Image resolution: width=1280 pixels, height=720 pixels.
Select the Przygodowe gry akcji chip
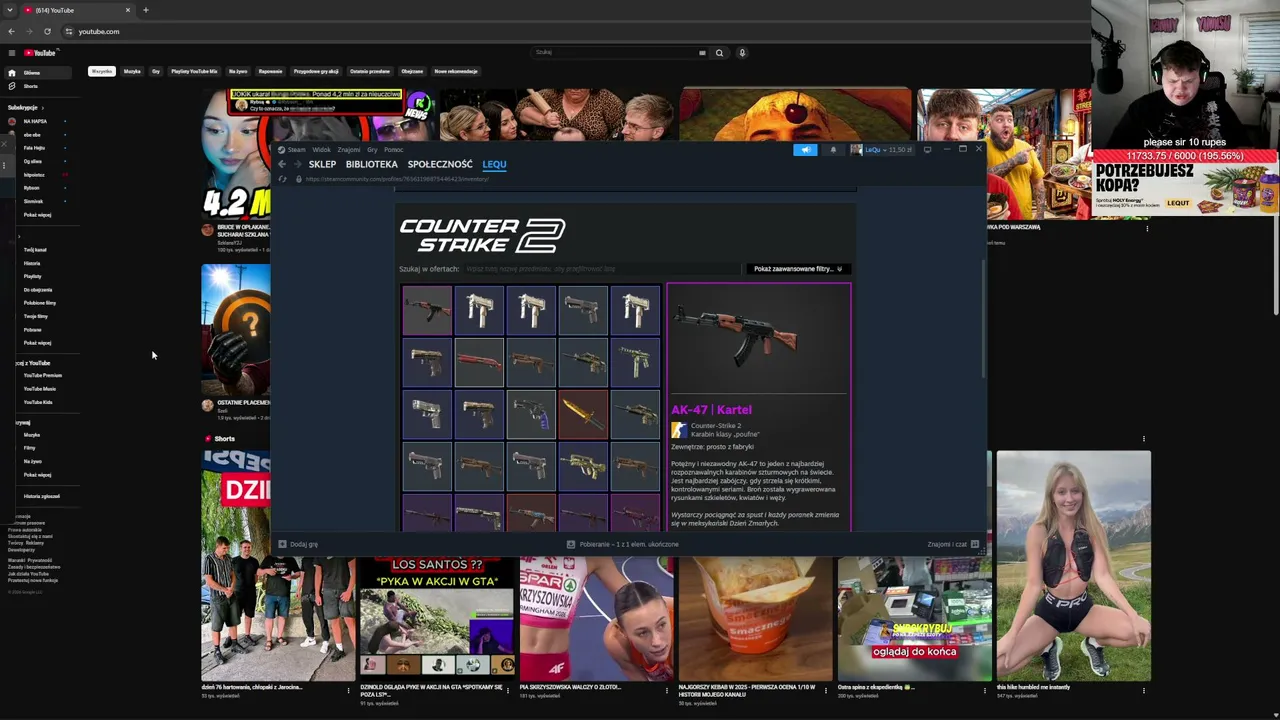(x=316, y=71)
